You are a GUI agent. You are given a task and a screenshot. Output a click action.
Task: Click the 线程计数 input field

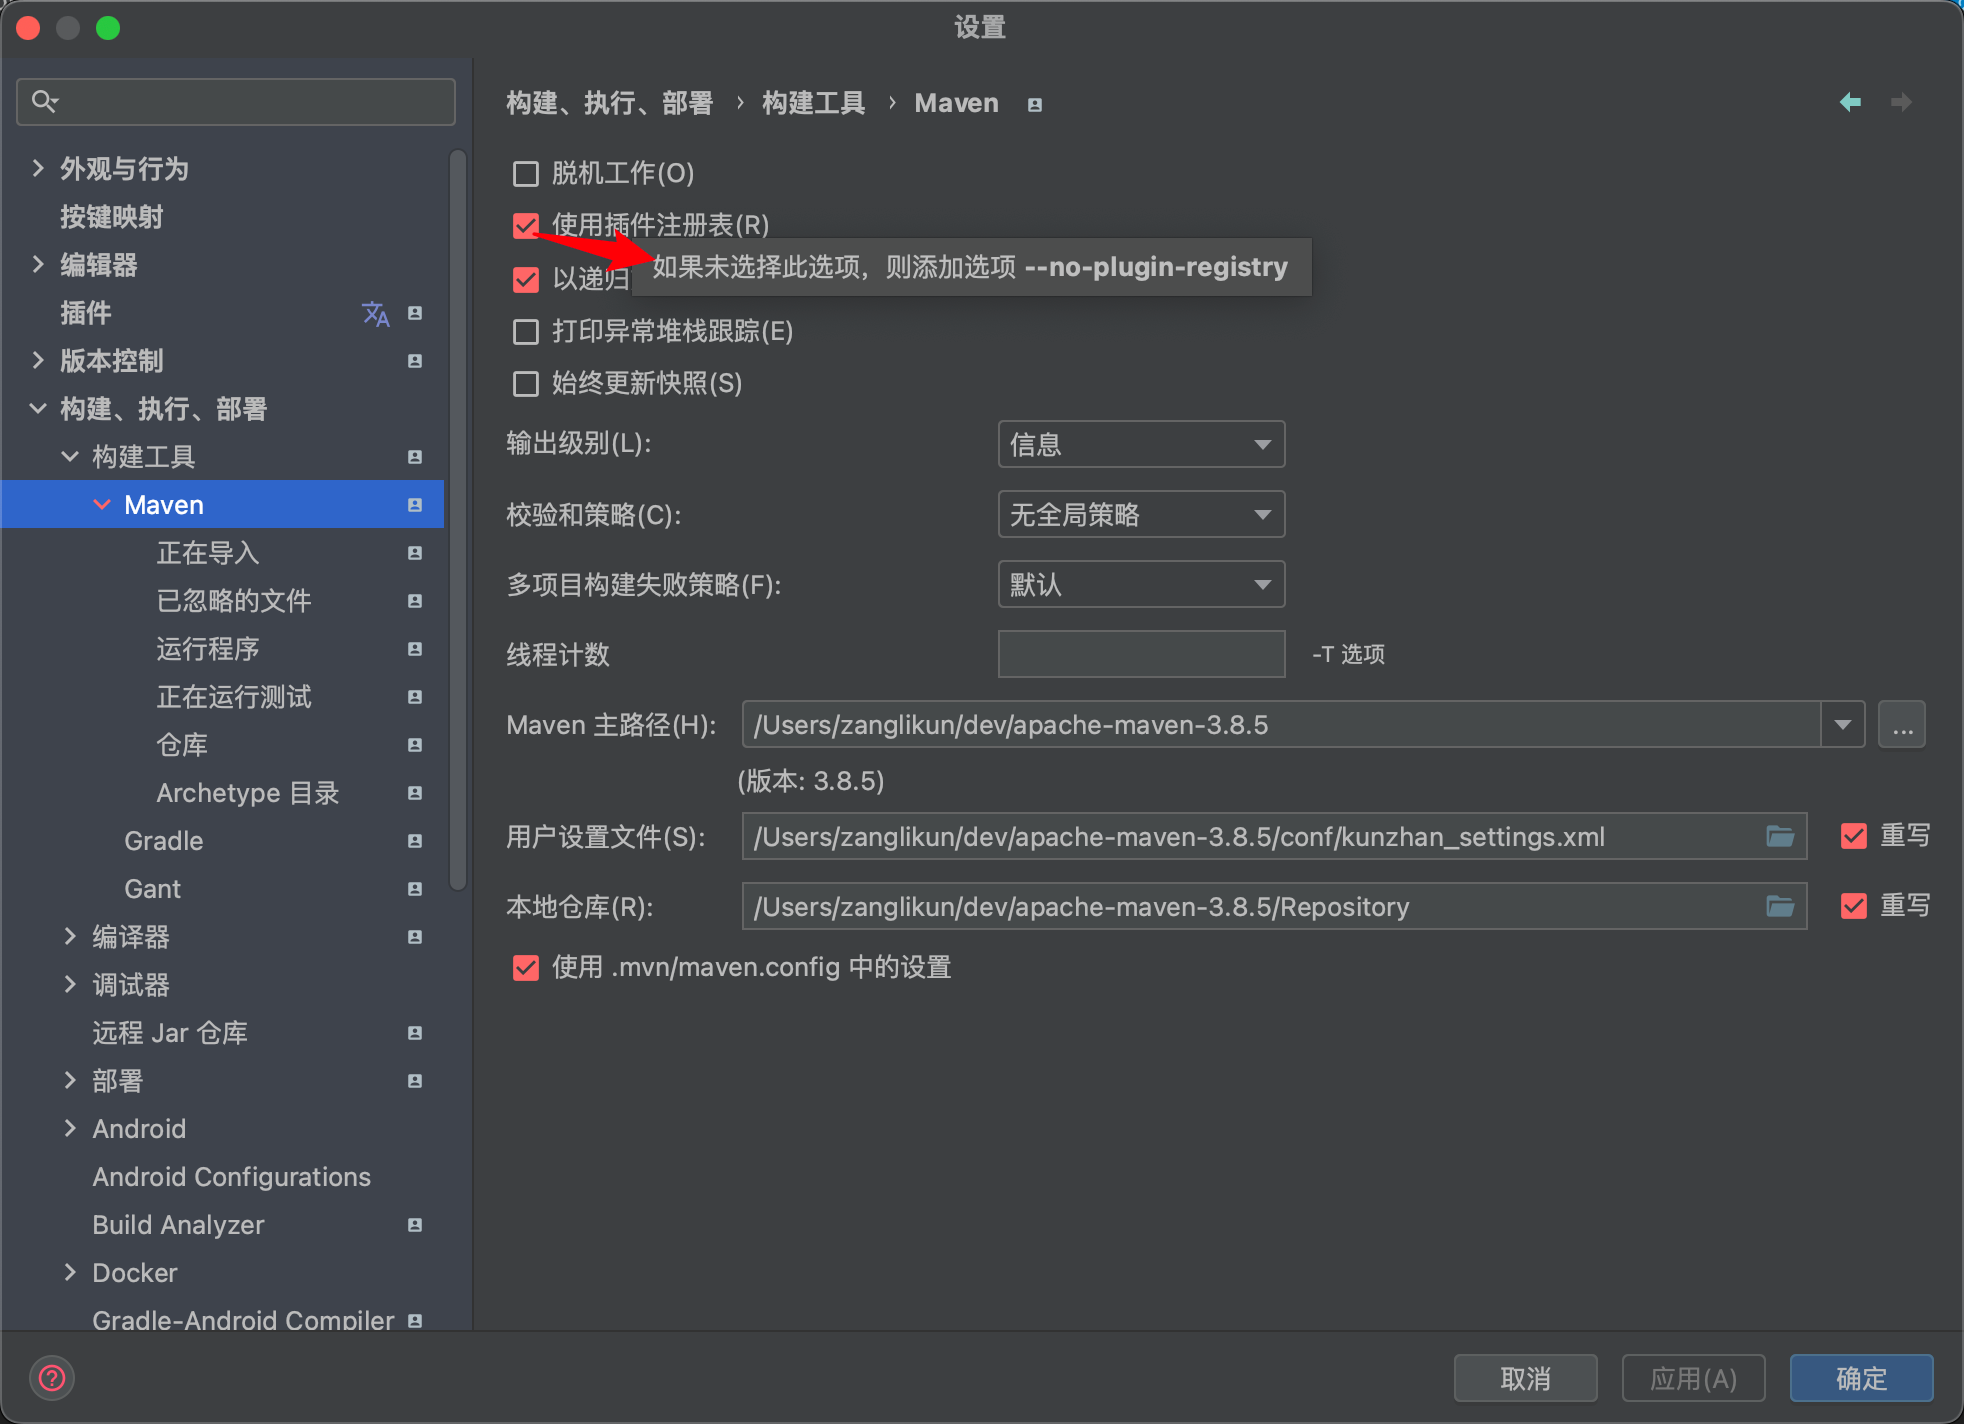click(x=1141, y=654)
